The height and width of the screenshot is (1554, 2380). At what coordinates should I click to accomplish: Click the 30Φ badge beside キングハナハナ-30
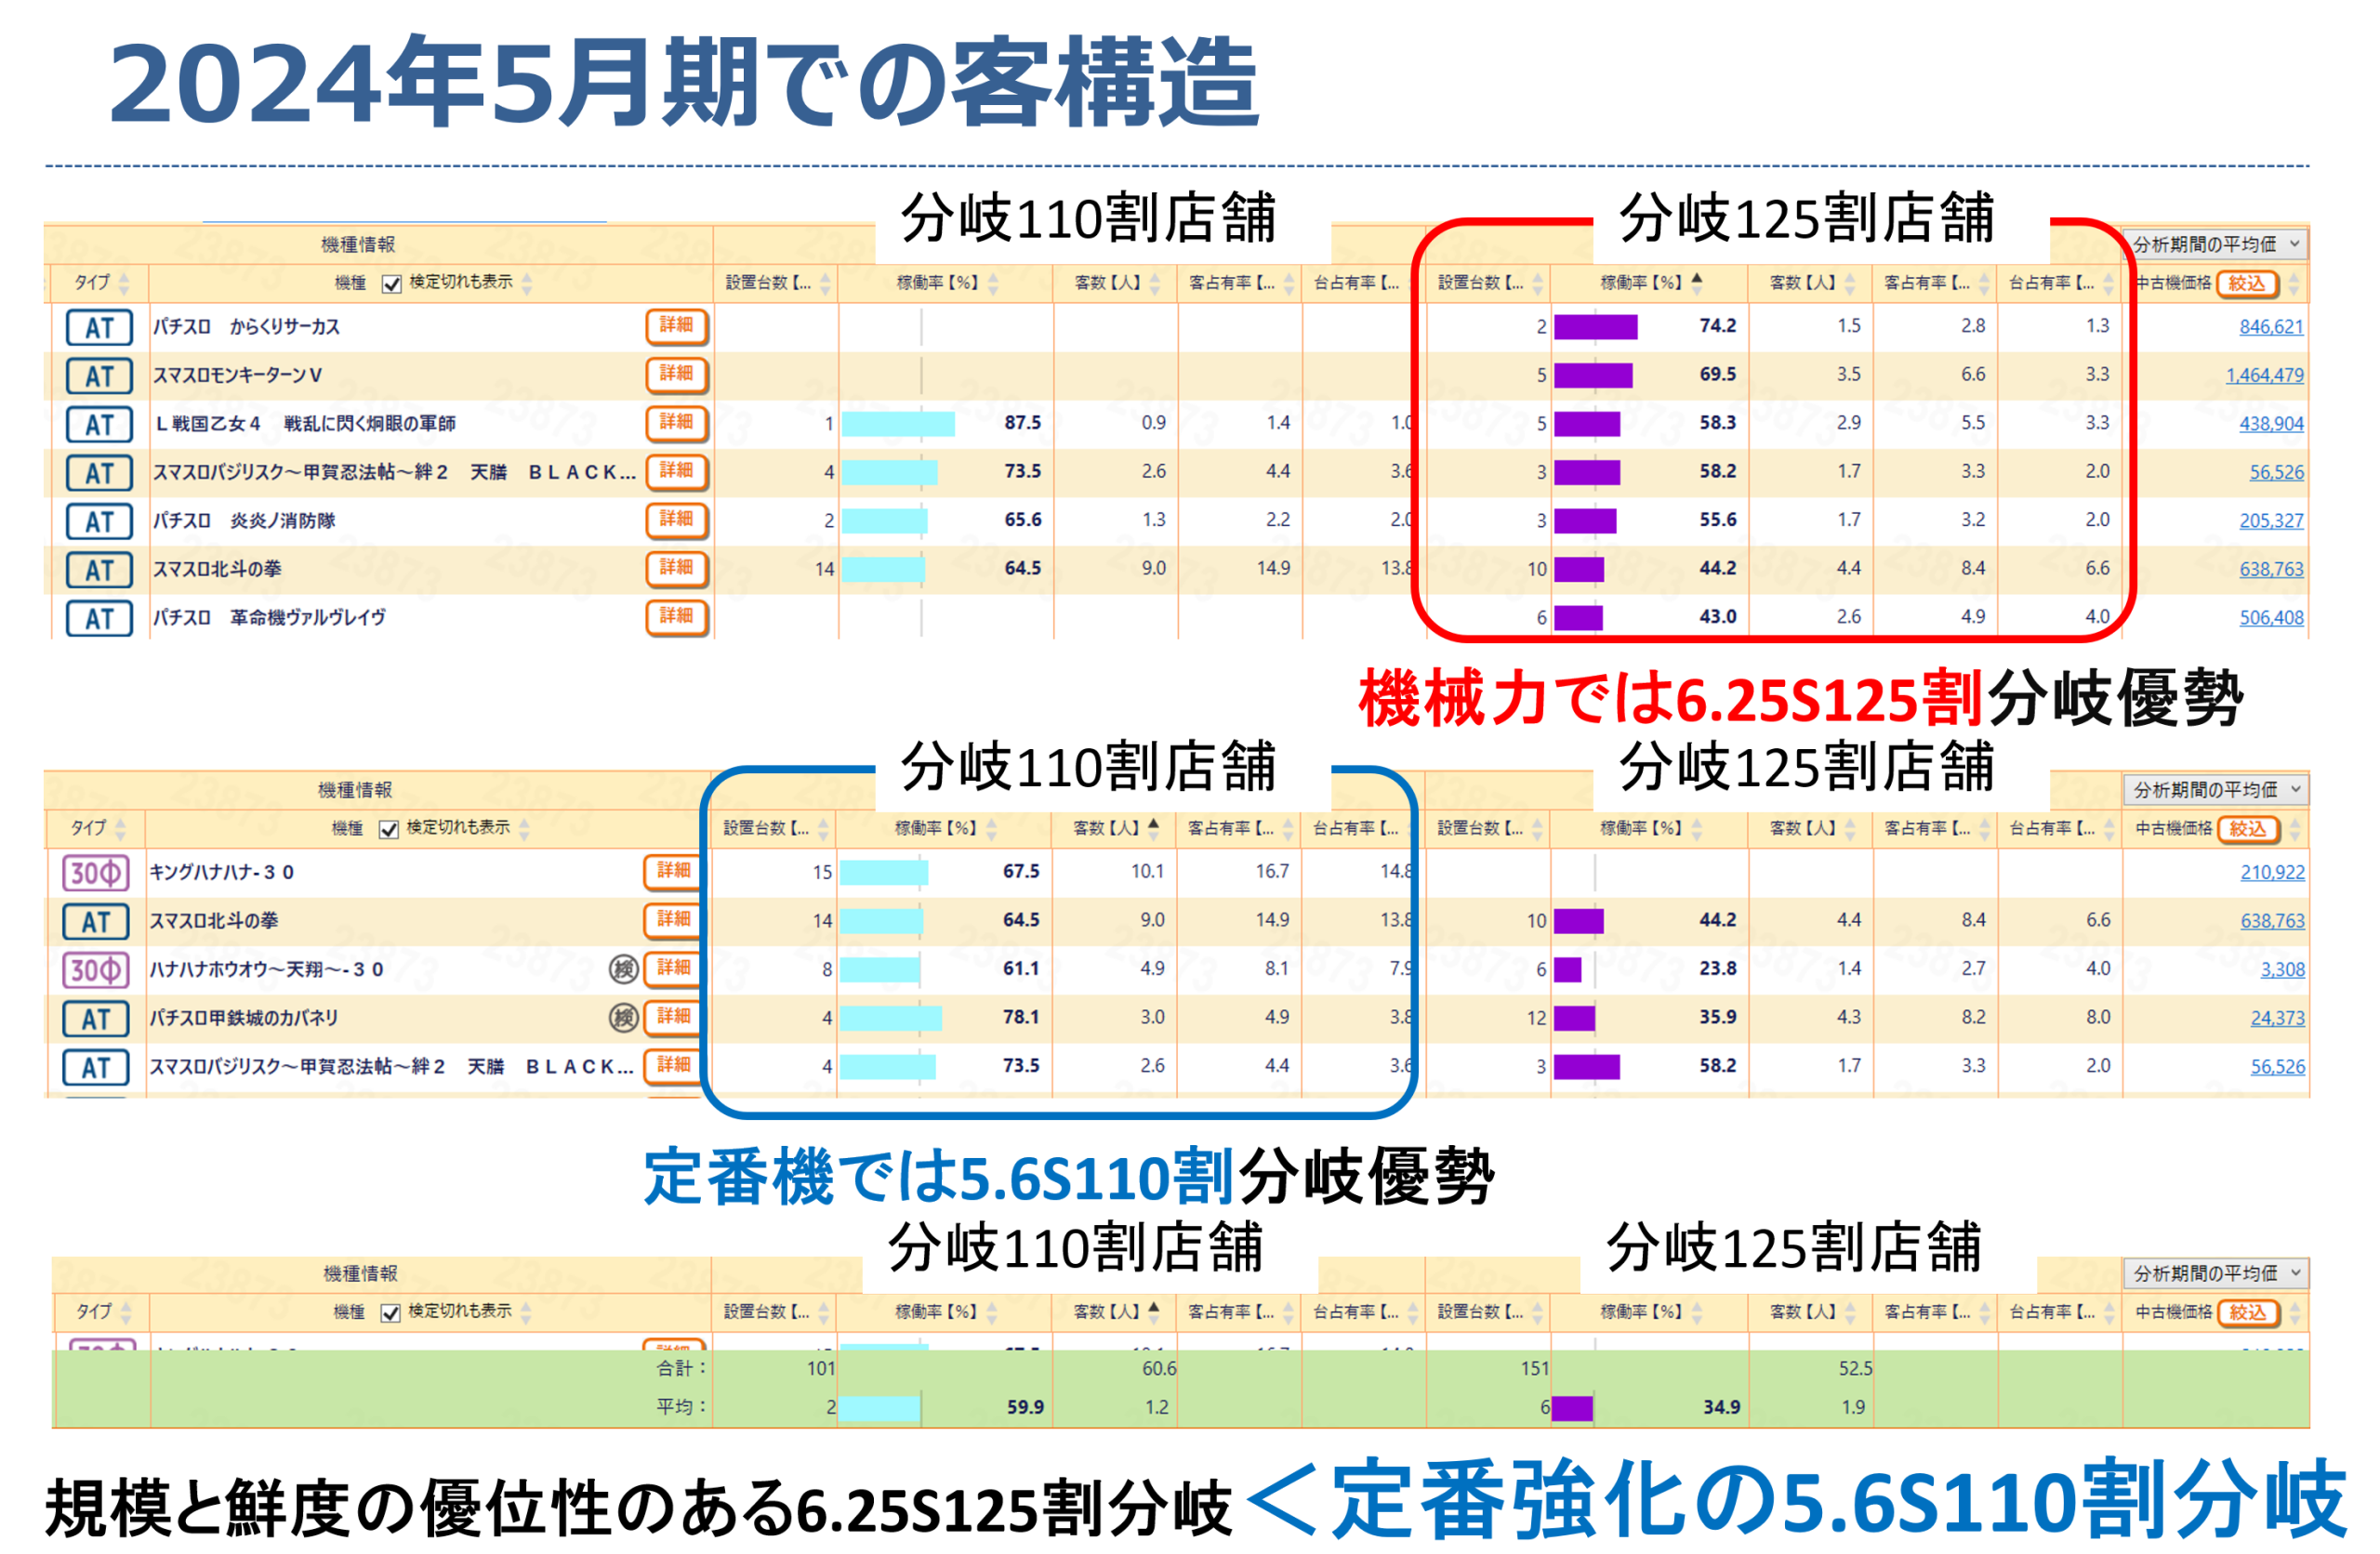(96, 873)
